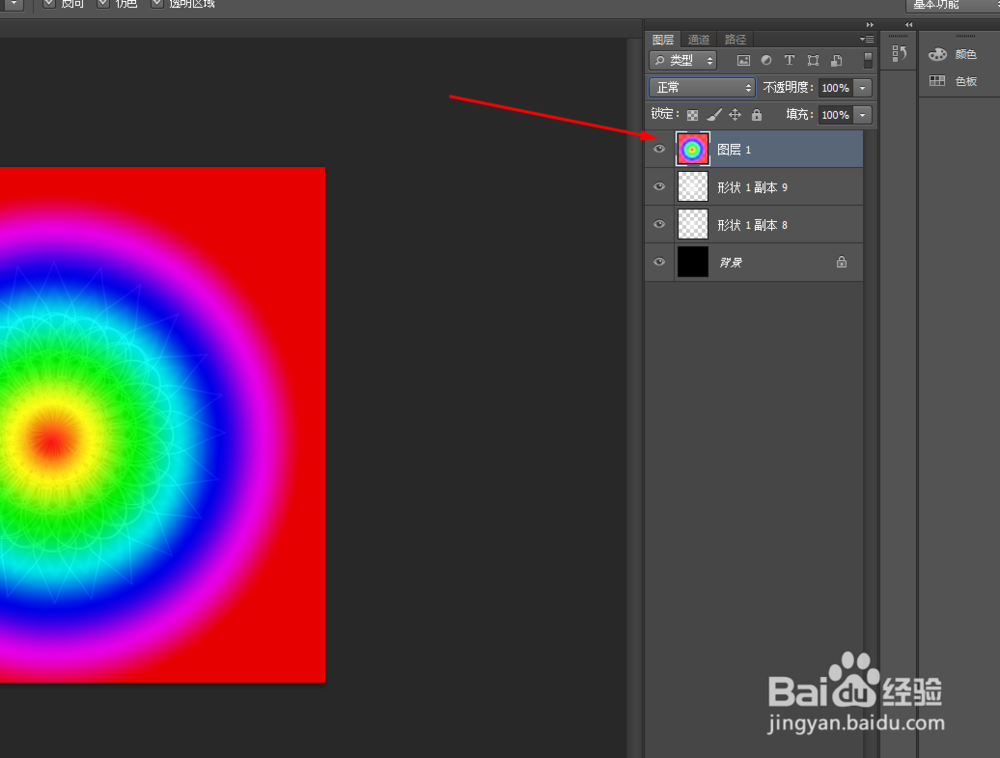Lock all padlock icon in 锁定 row
This screenshot has height=758, width=1000.
point(756,115)
